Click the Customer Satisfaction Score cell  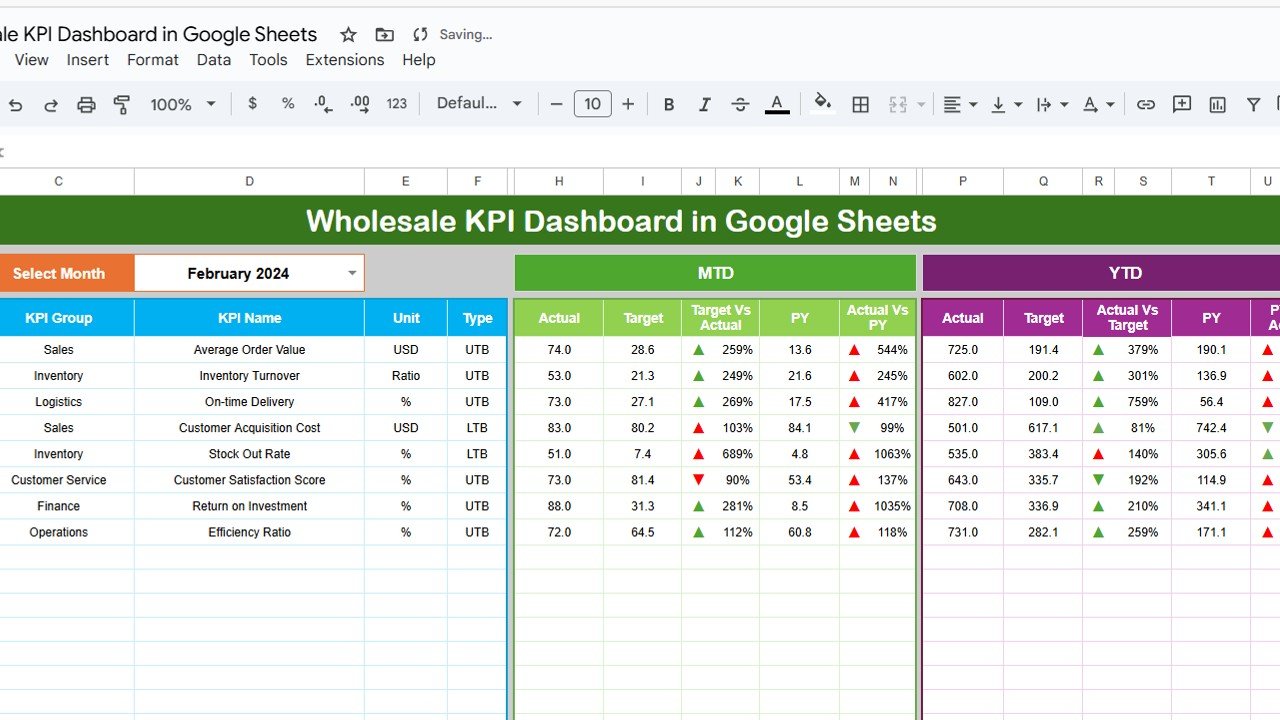(249, 480)
